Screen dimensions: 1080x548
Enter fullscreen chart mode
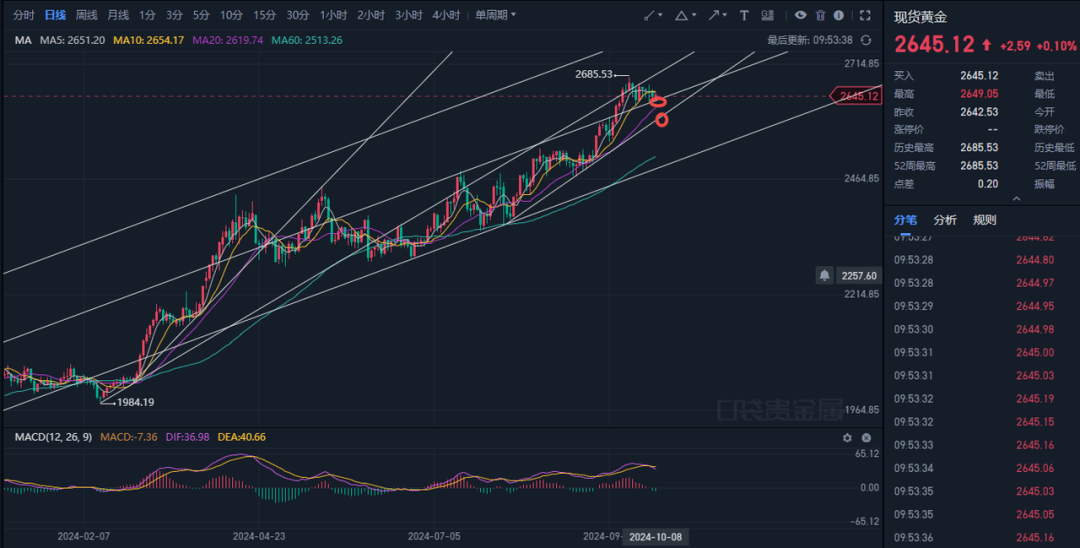pyautogui.click(x=866, y=15)
